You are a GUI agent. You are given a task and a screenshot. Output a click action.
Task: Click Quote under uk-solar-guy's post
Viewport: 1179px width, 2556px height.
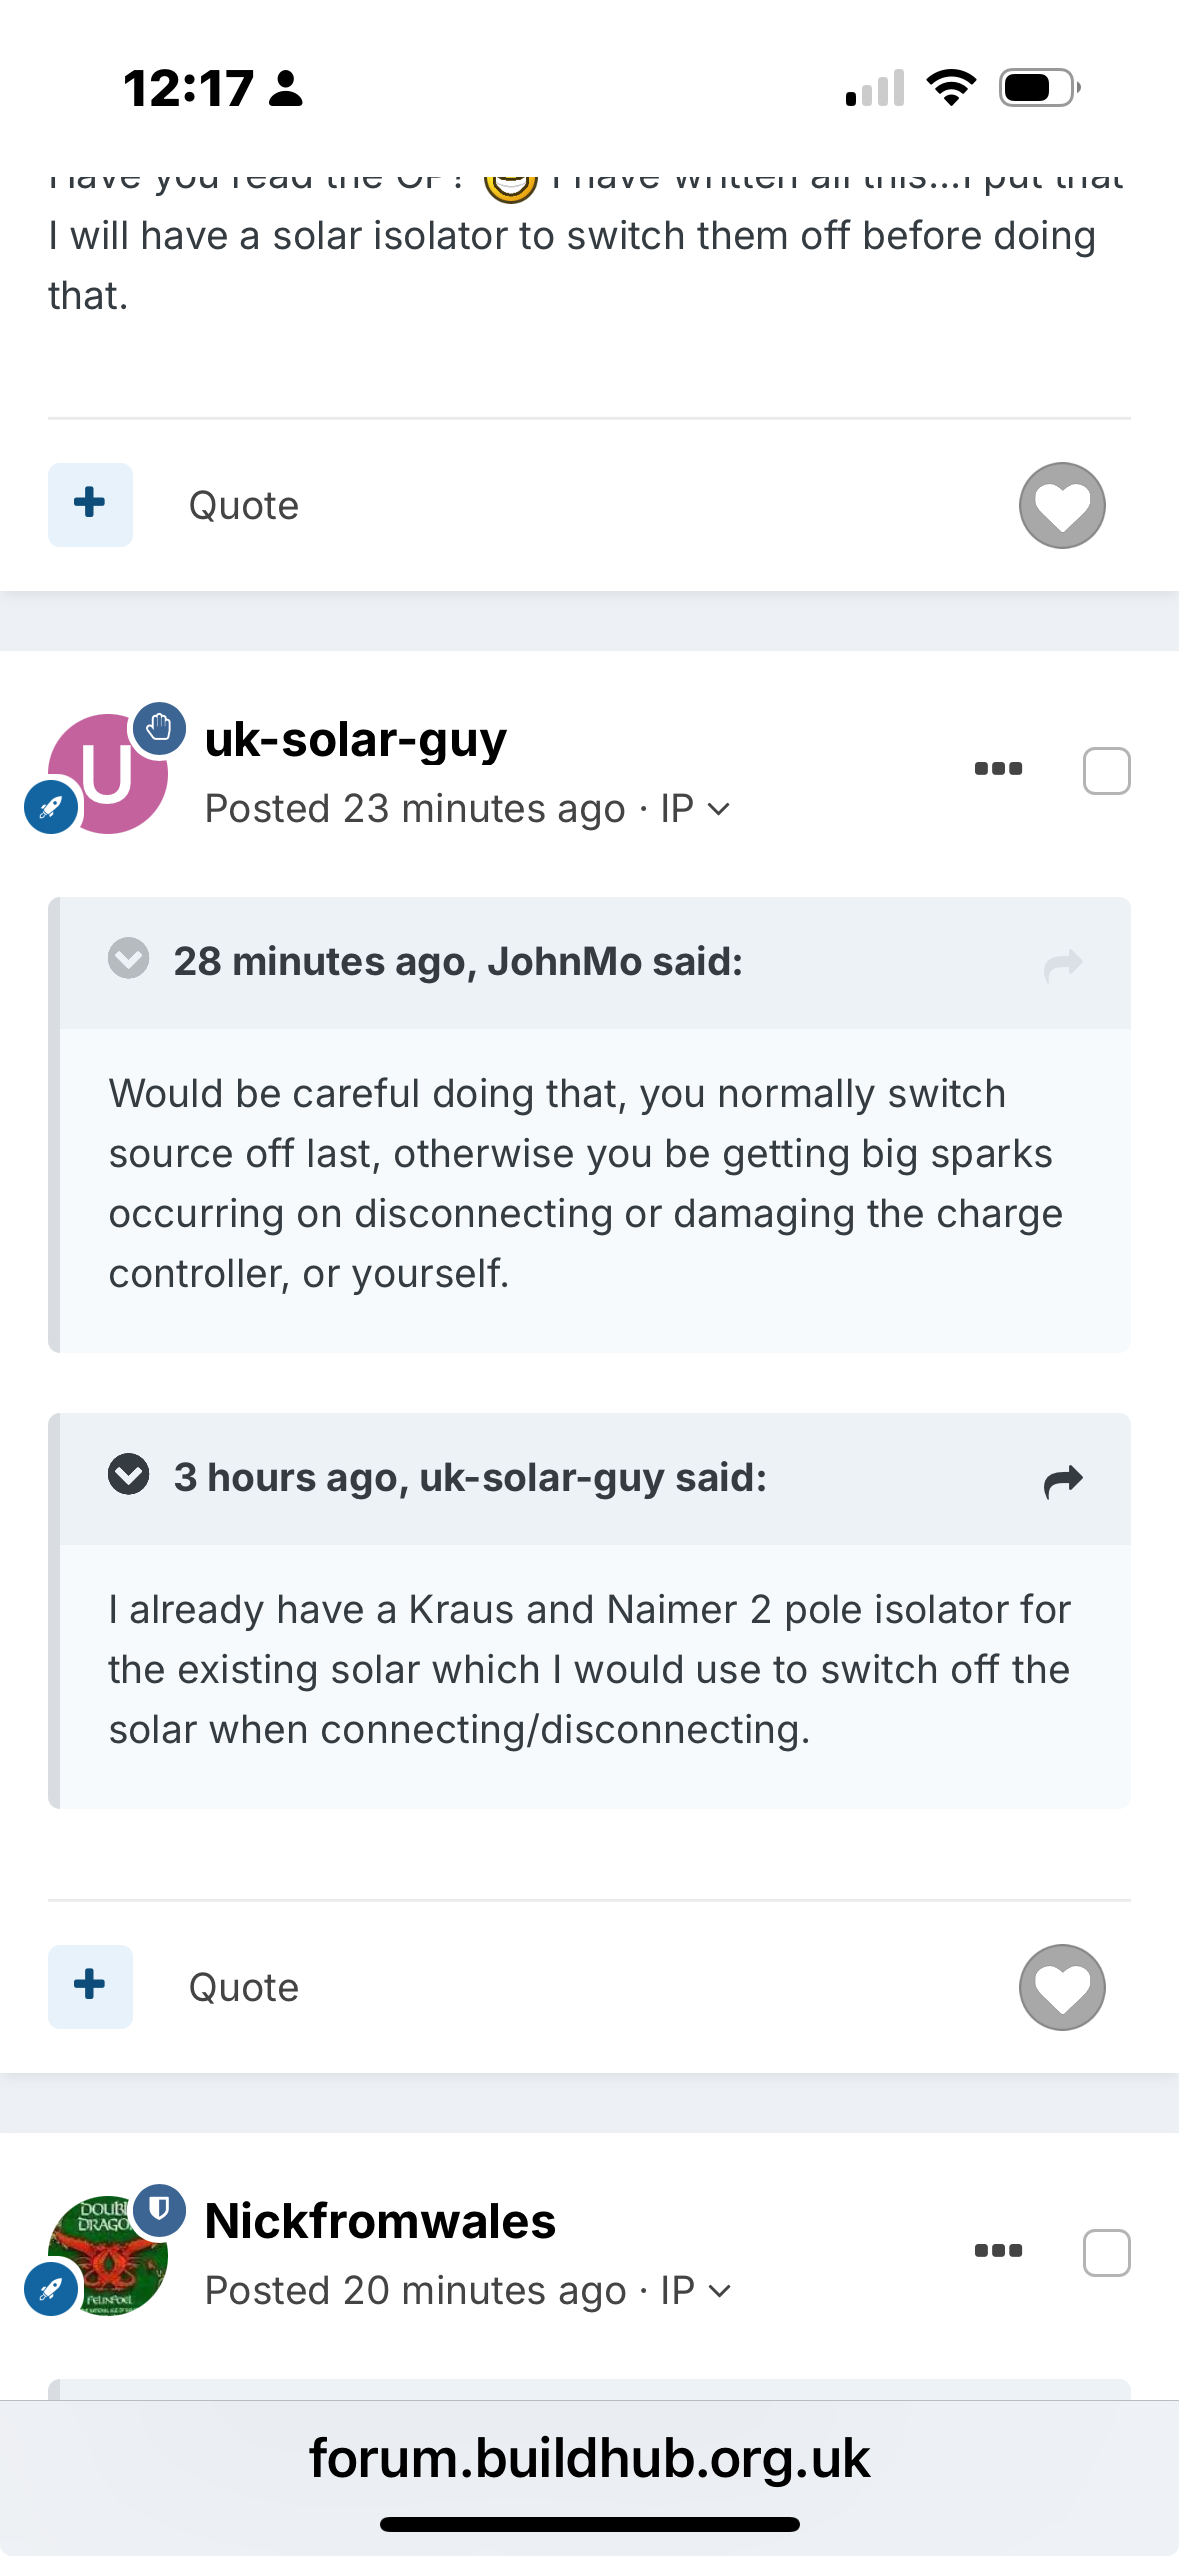point(244,1987)
